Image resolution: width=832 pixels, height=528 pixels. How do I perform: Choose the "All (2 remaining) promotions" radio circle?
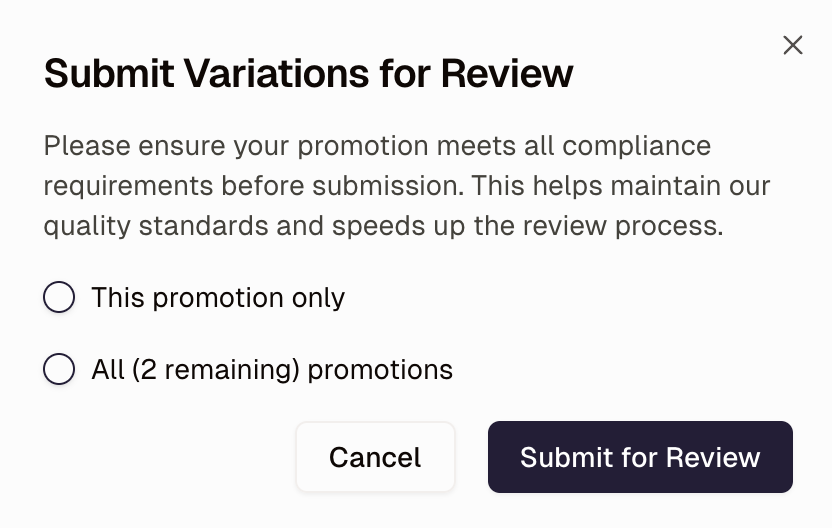(59, 369)
